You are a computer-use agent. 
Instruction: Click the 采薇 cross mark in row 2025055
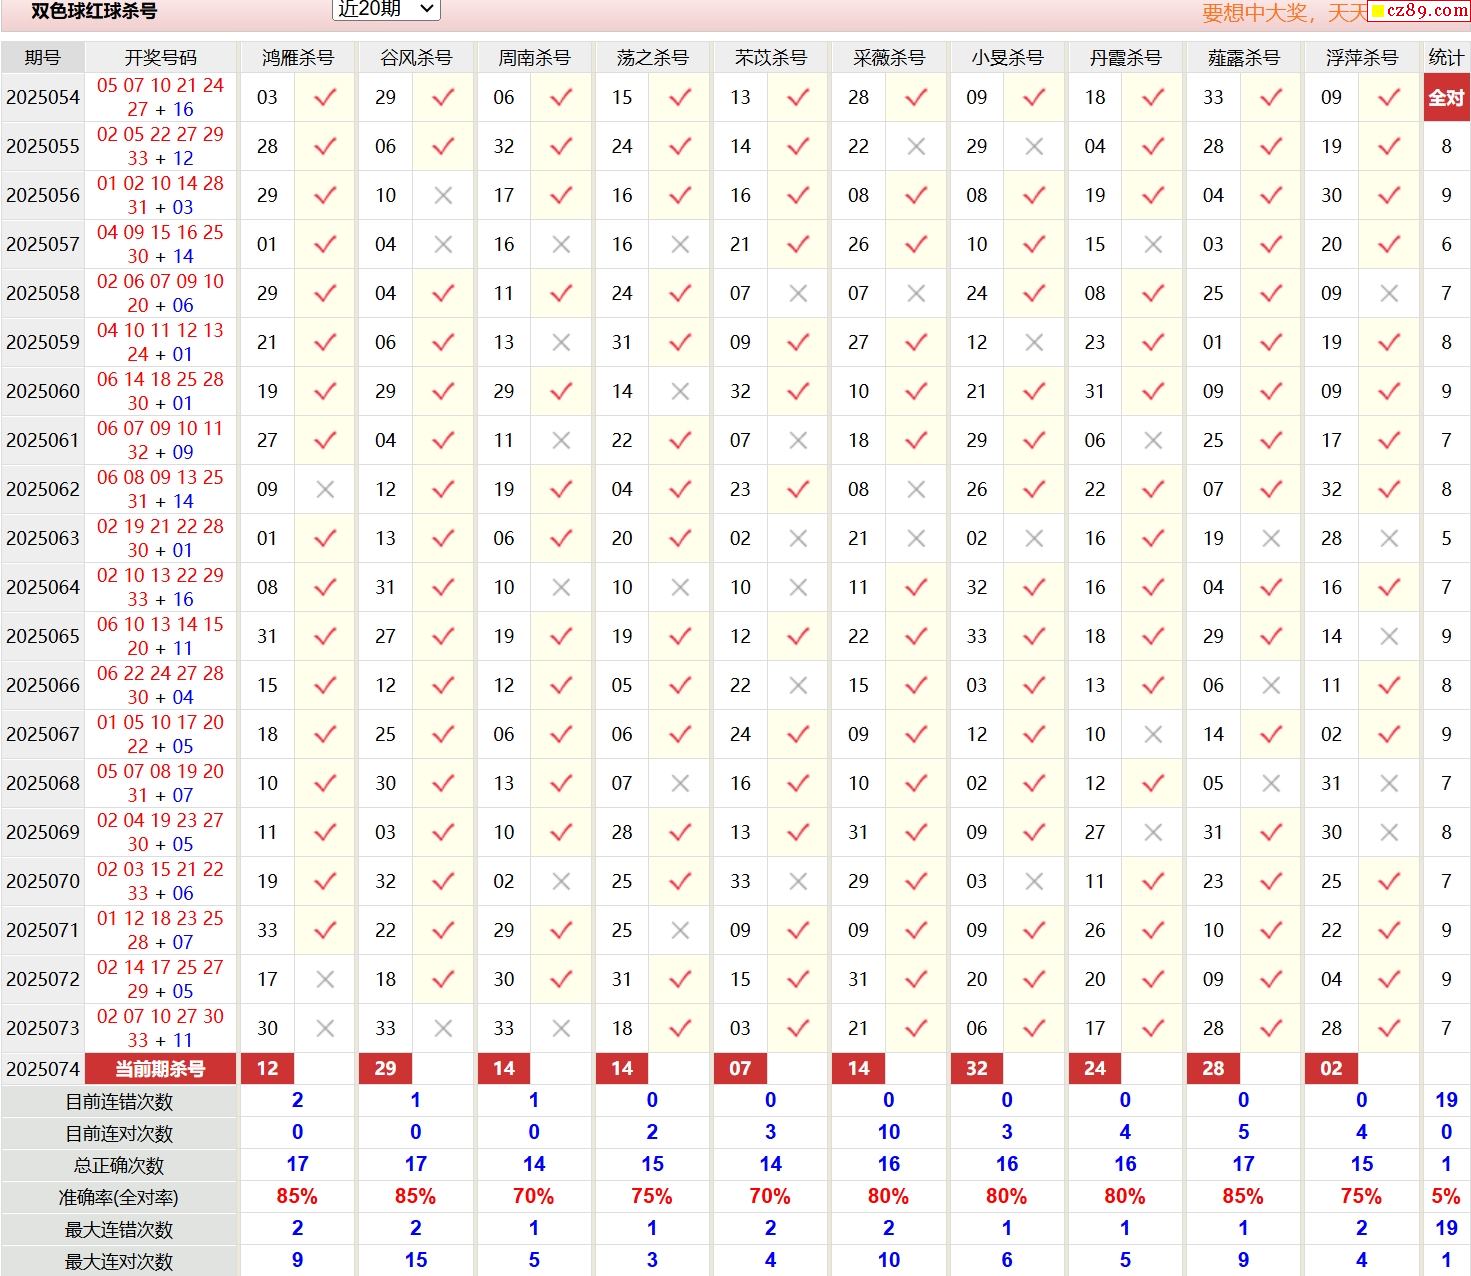coord(916,147)
